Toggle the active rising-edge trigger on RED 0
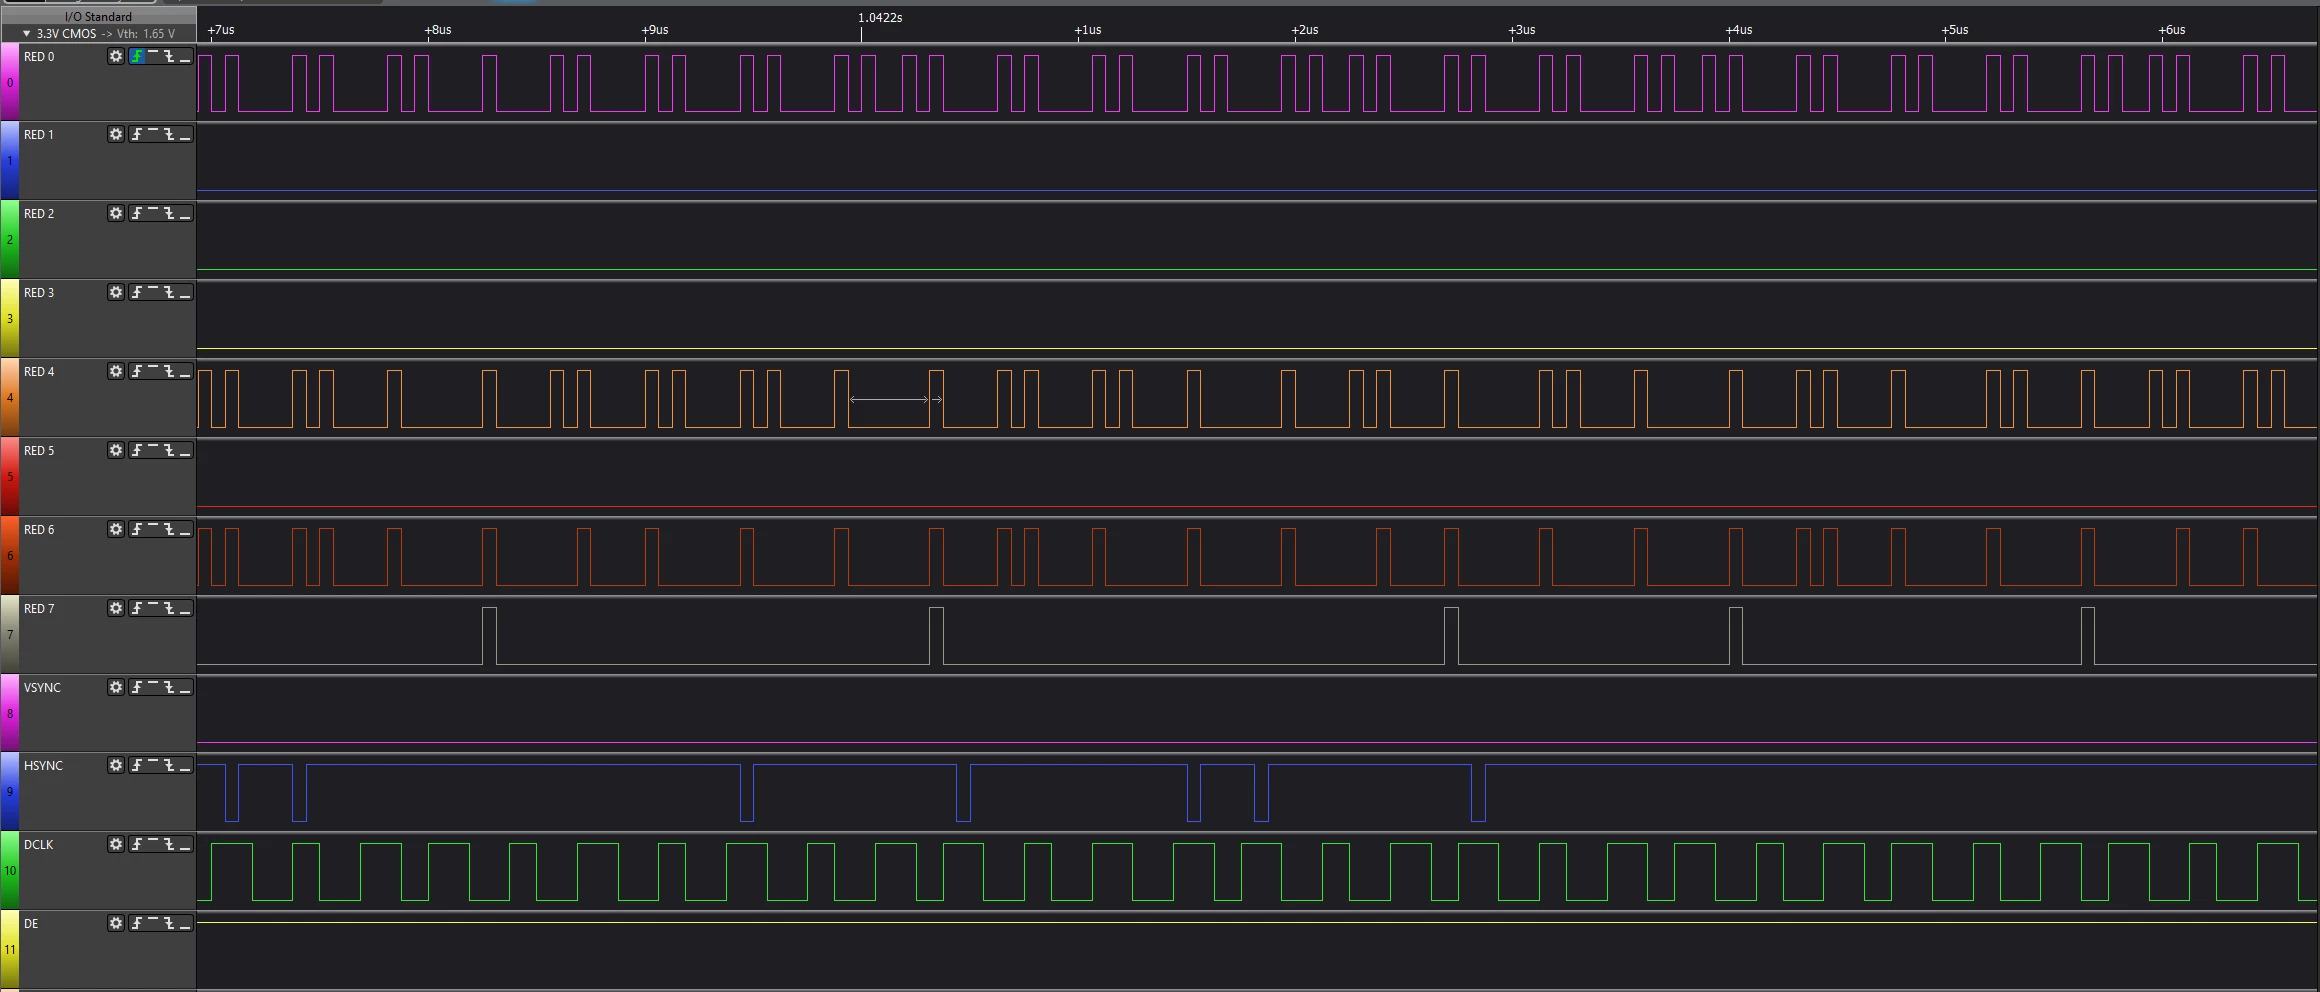 137,57
